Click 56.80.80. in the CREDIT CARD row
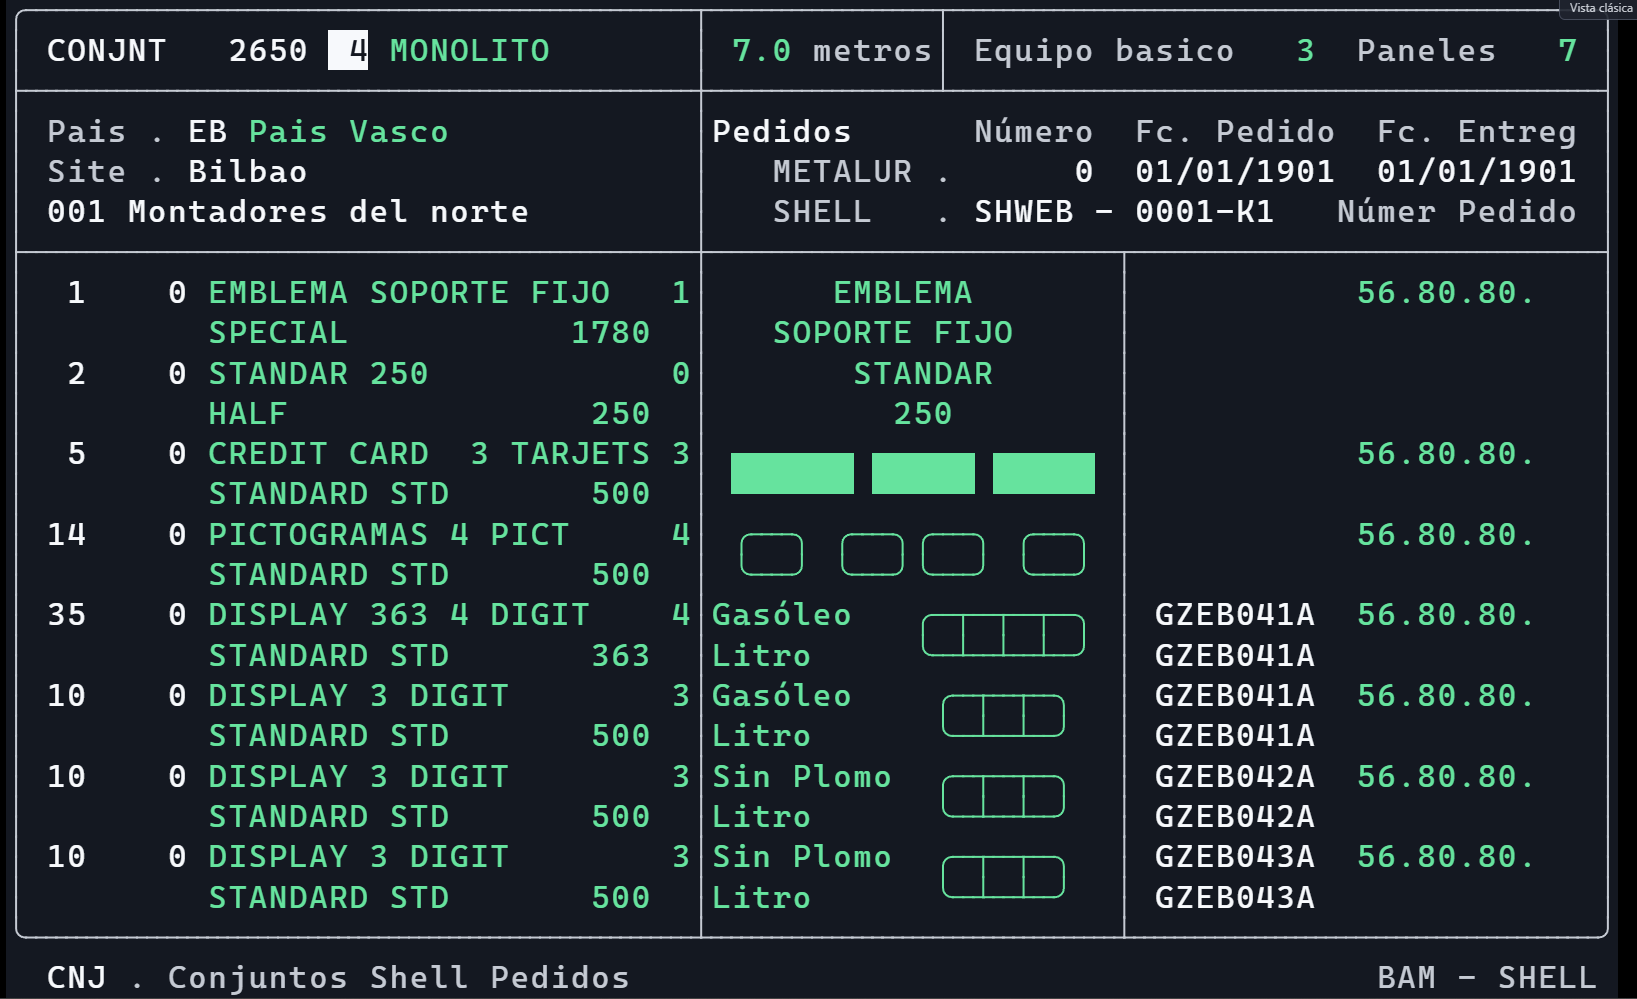 tap(1446, 454)
